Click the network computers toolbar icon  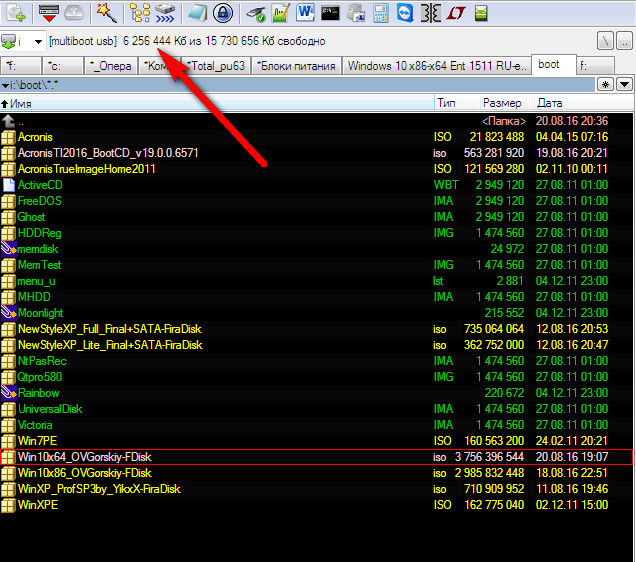click(x=356, y=13)
